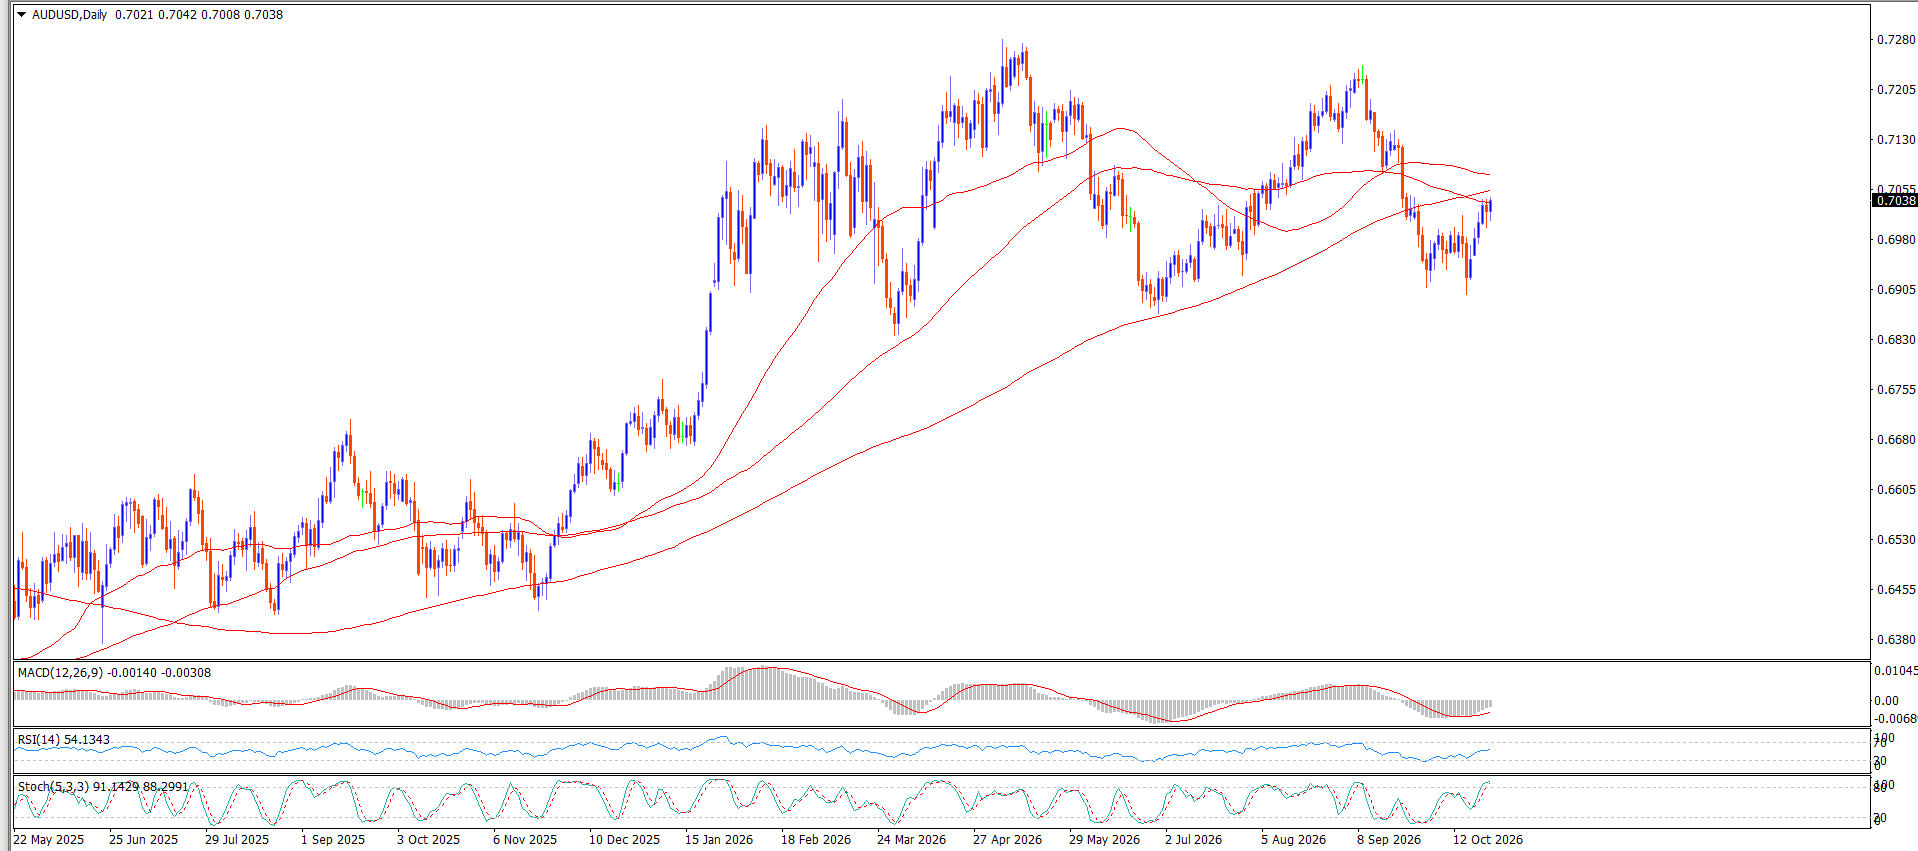This screenshot has height=851, width=1918.
Task: Click the 25 Jun 2025 date label
Action: point(143,840)
